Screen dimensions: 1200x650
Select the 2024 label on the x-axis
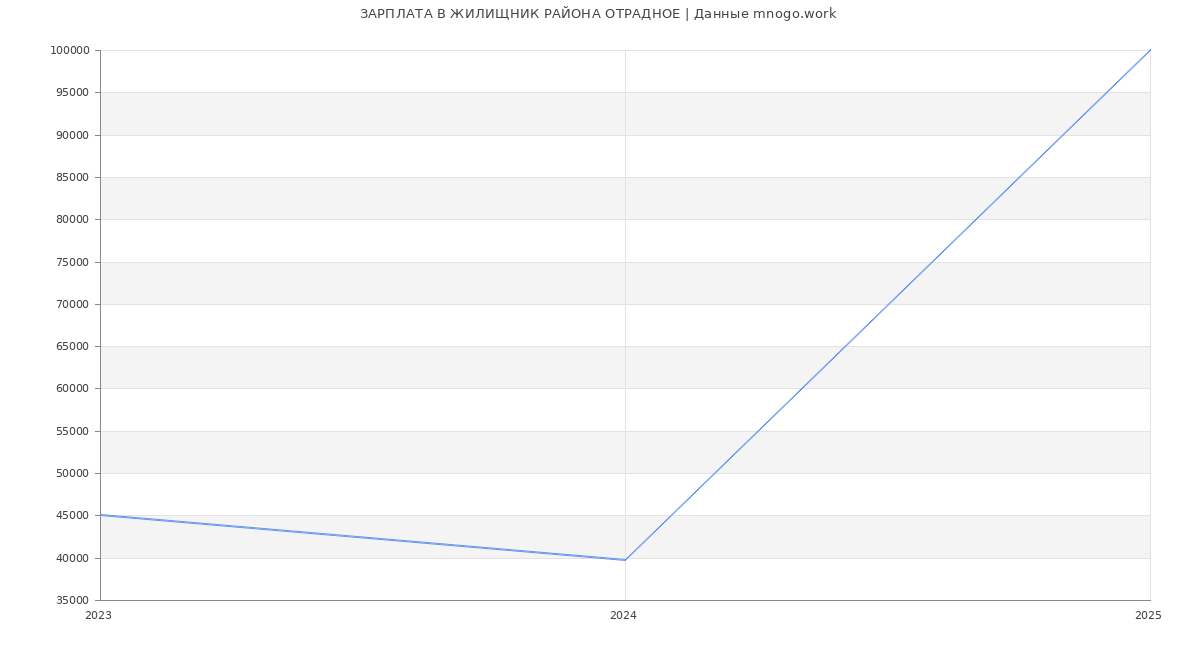(623, 616)
